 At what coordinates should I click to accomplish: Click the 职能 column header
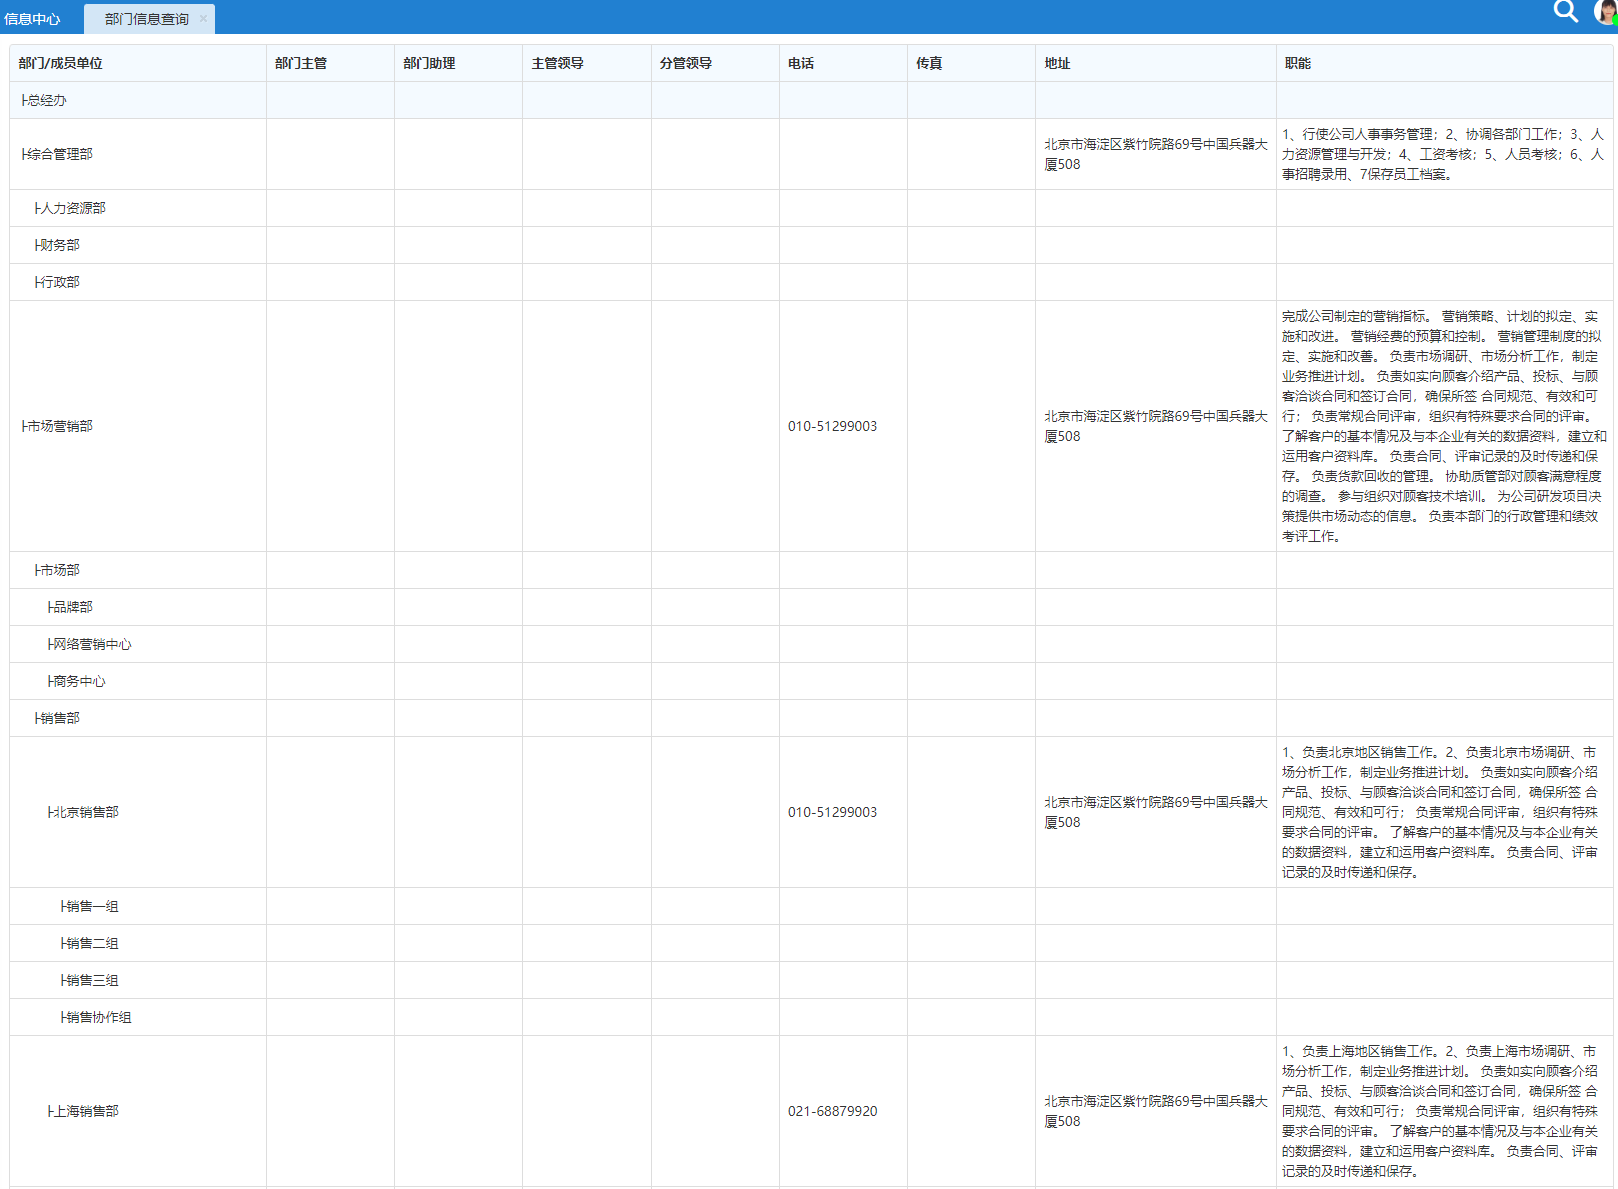[1297, 63]
